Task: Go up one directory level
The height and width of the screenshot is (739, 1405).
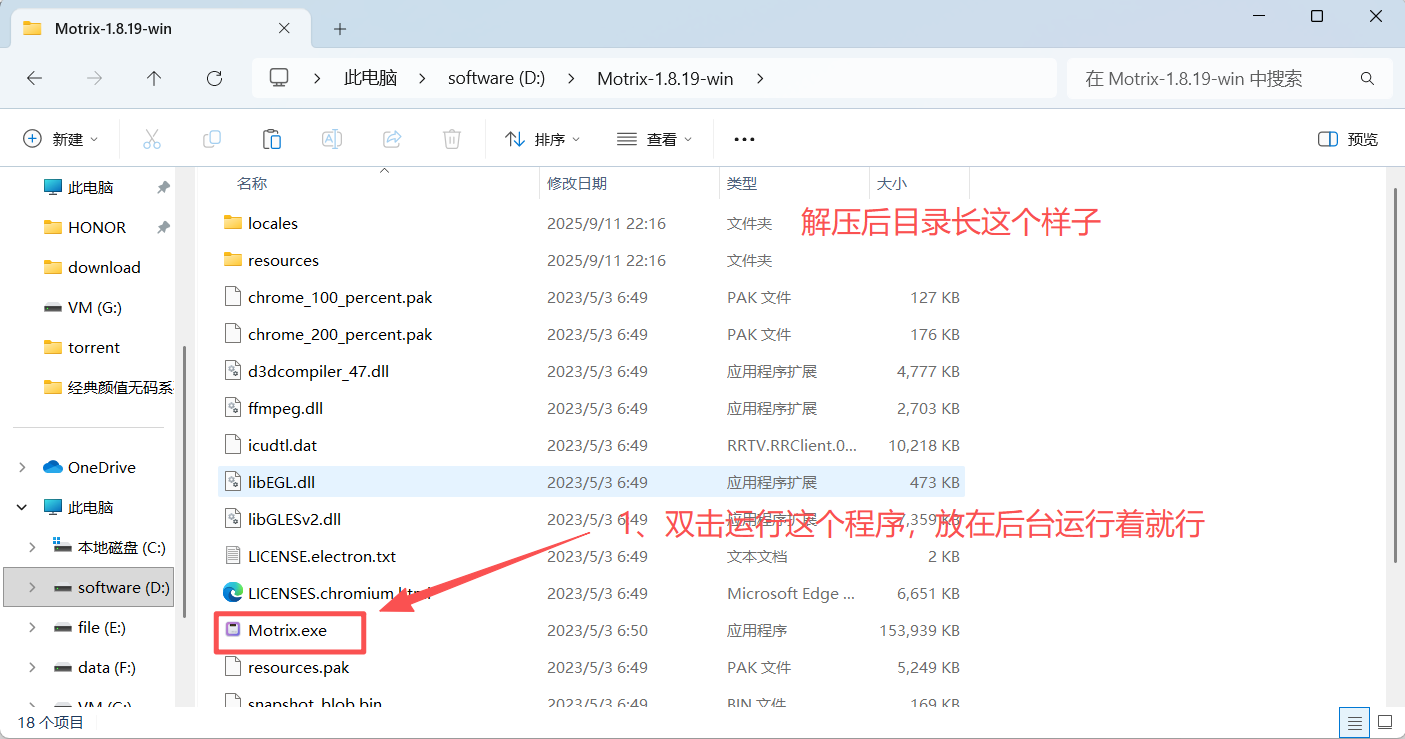Action: tap(154, 78)
